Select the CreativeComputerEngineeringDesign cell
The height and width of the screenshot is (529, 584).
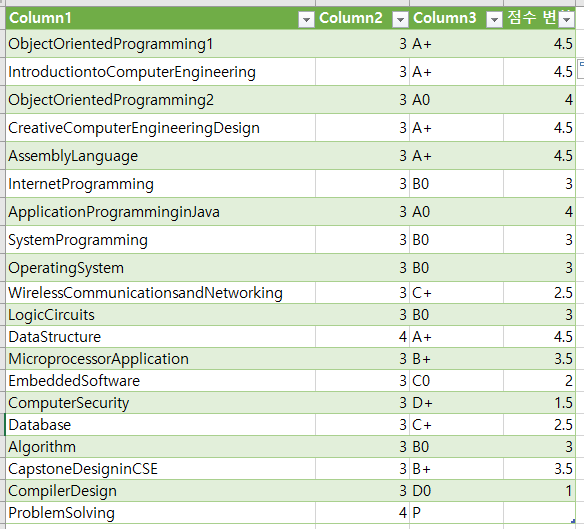(x=161, y=128)
